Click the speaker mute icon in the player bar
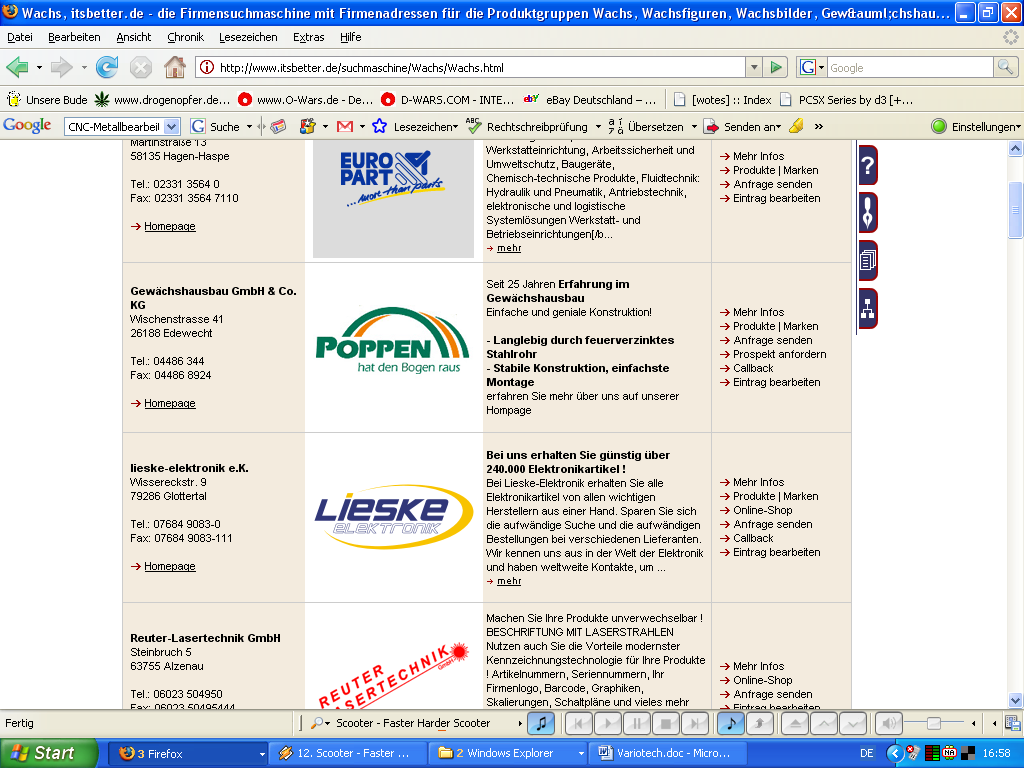1024x768 pixels. pyautogui.click(x=889, y=723)
